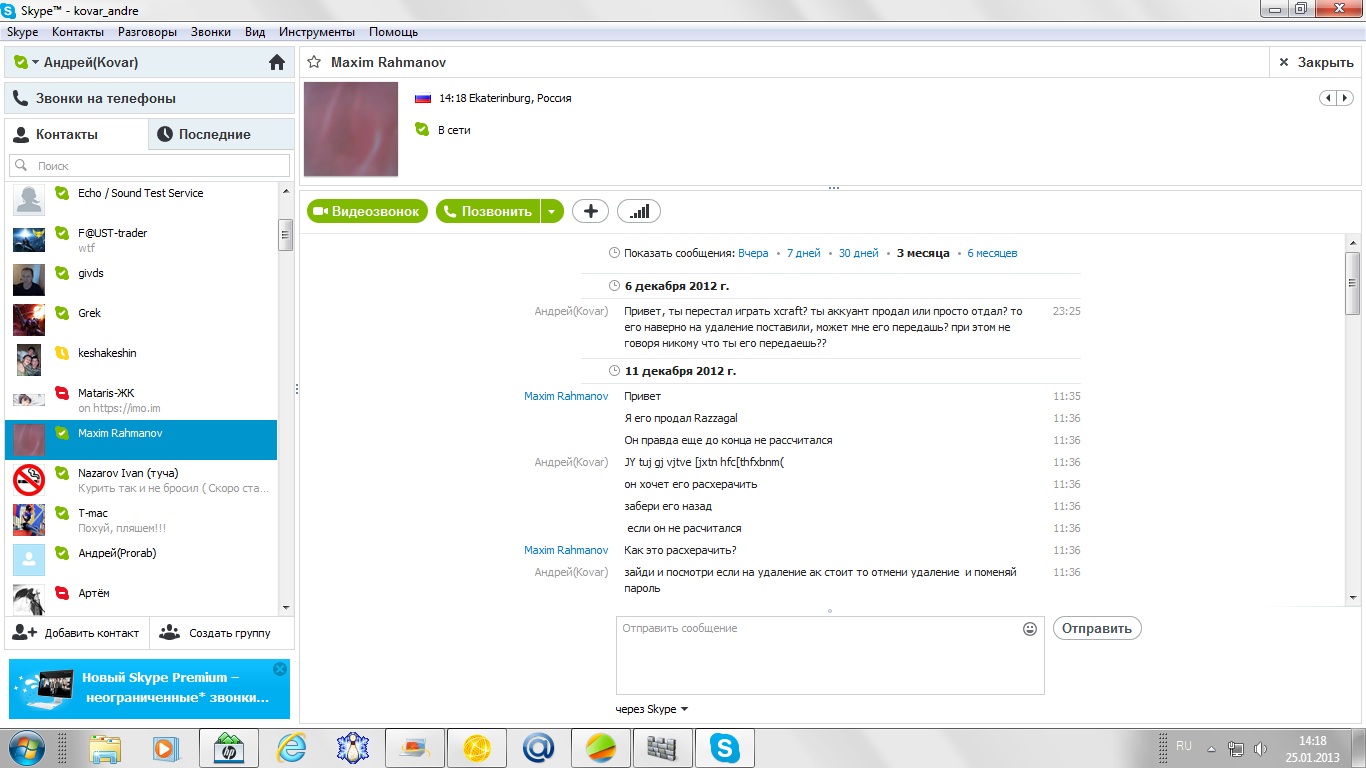Select the Echo / Sound Test Service contact

pos(141,200)
